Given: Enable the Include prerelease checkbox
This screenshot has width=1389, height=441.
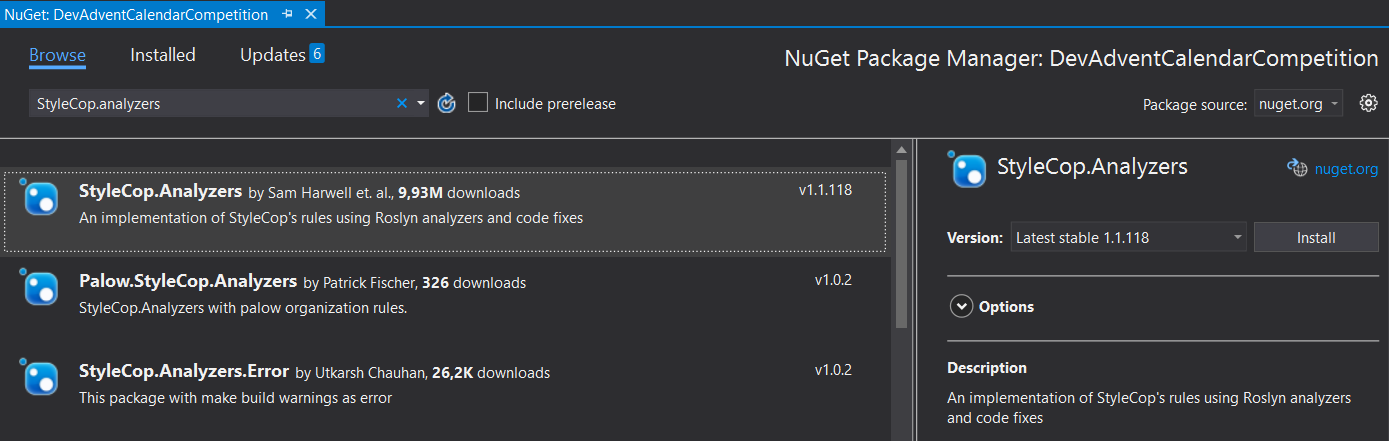Looking at the screenshot, I should point(478,103).
